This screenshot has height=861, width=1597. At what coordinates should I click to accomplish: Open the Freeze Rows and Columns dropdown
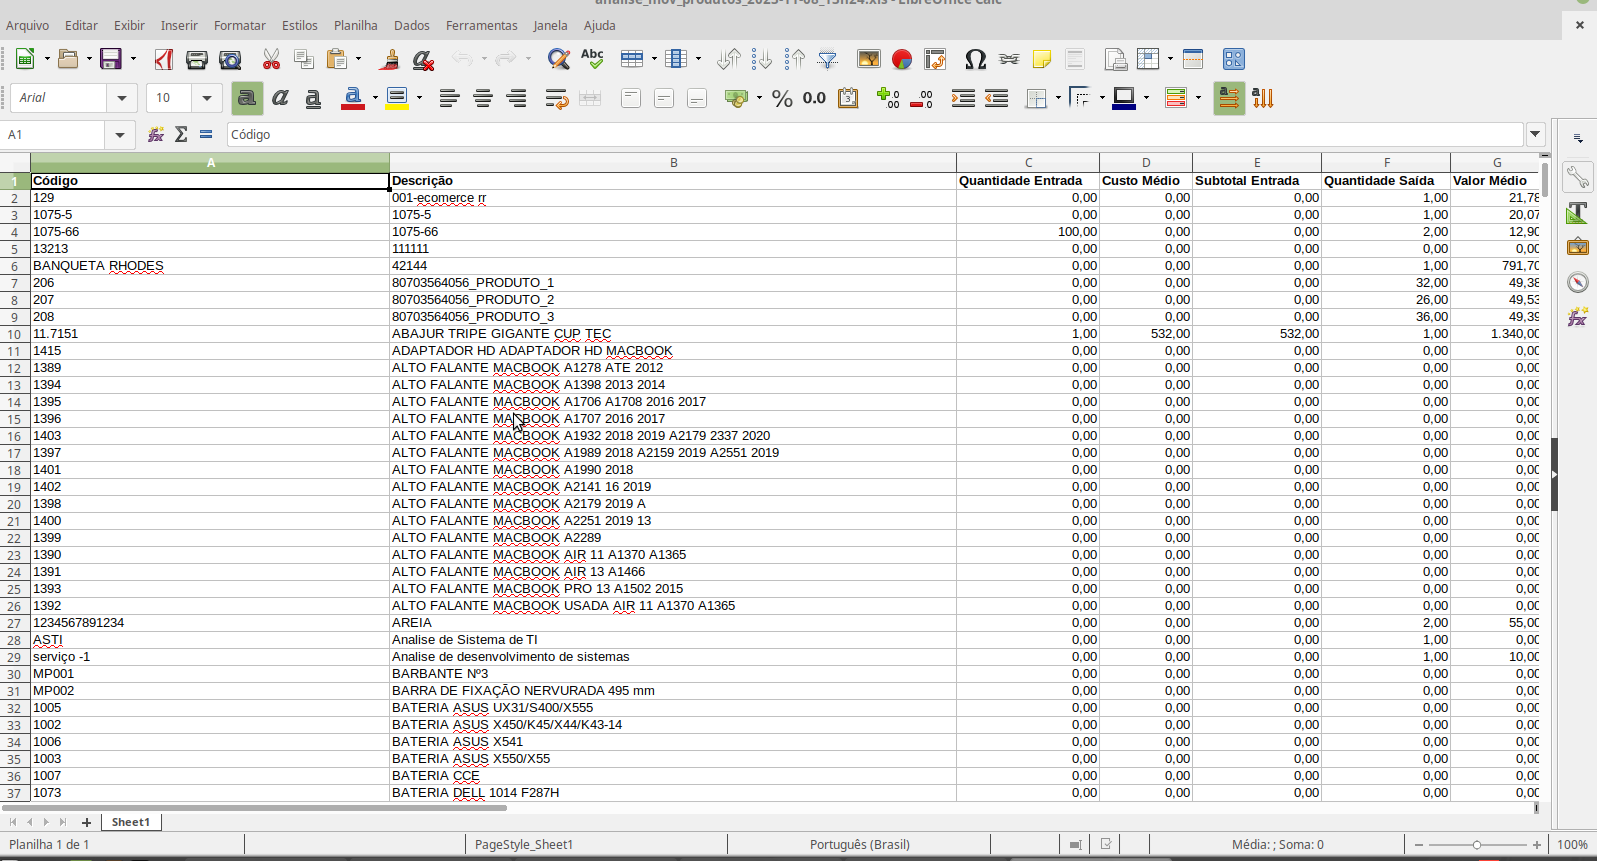[x=1170, y=59]
